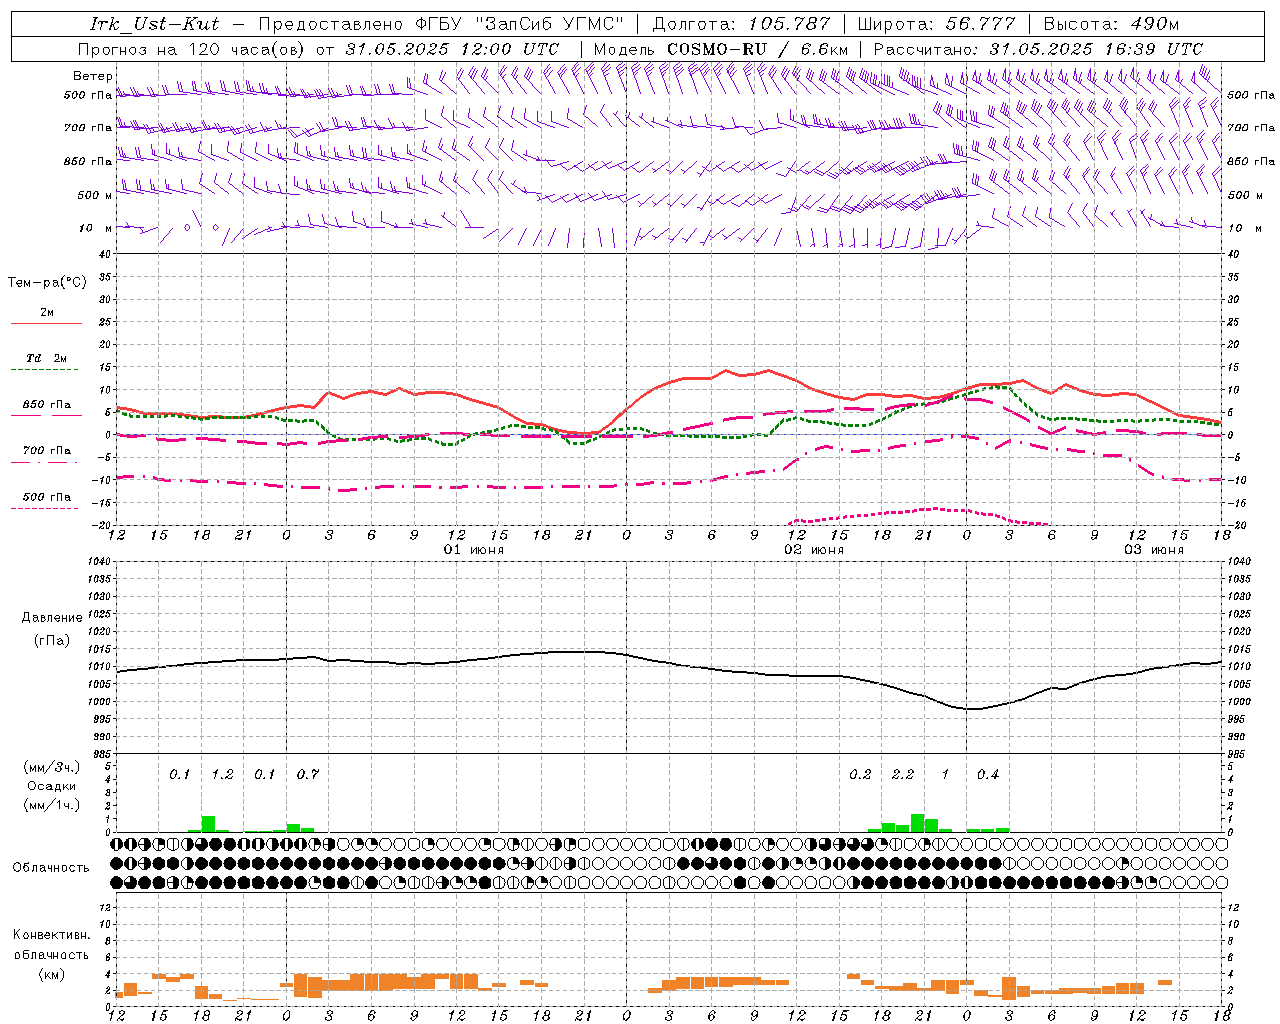This screenshot has height=1024, width=1280.
Task: Click the "Облачность" cloud cover label
Action: click(51, 867)
